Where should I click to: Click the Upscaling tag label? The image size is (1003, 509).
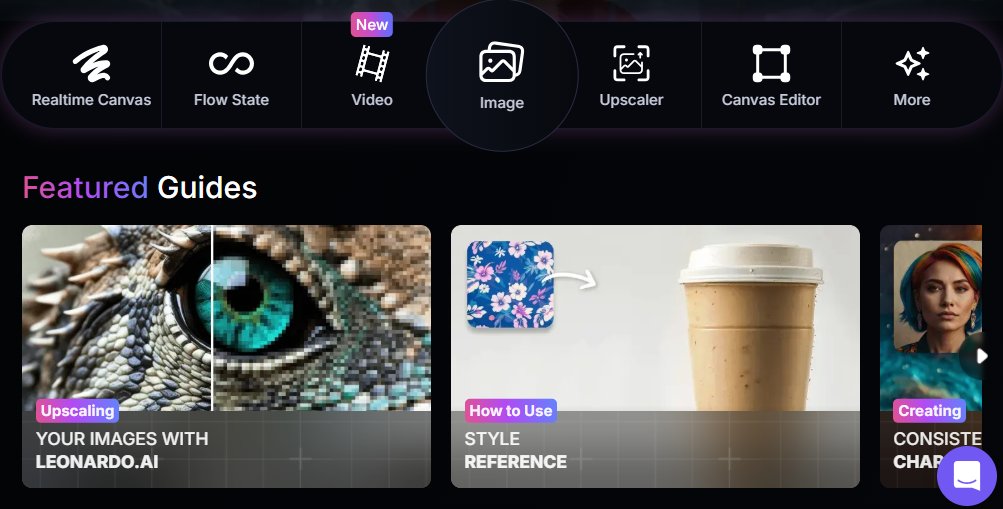point(77,411)
